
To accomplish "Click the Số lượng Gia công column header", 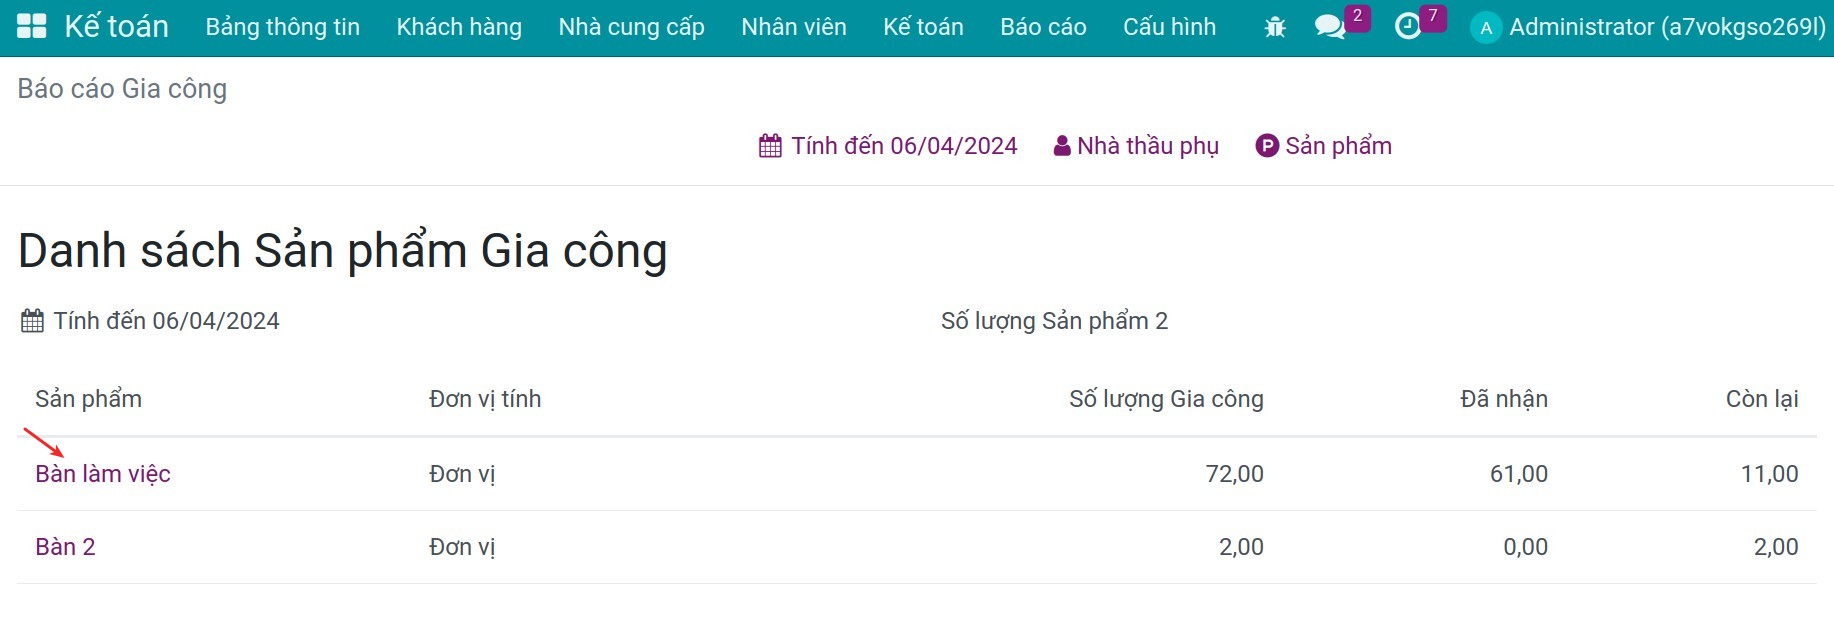I will (1165, 398).
